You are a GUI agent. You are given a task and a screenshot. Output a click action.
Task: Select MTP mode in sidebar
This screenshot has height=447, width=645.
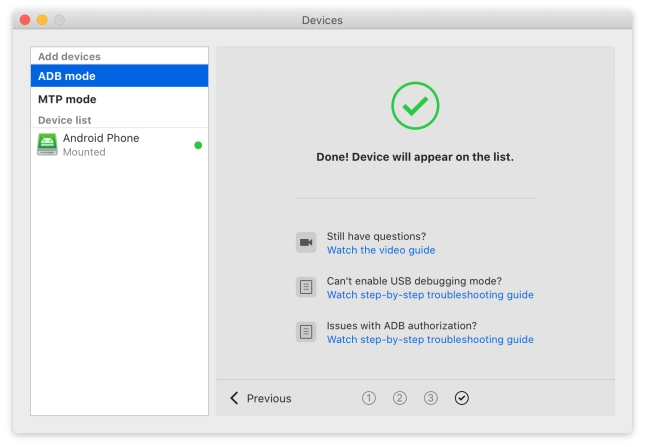coord(119,99)
